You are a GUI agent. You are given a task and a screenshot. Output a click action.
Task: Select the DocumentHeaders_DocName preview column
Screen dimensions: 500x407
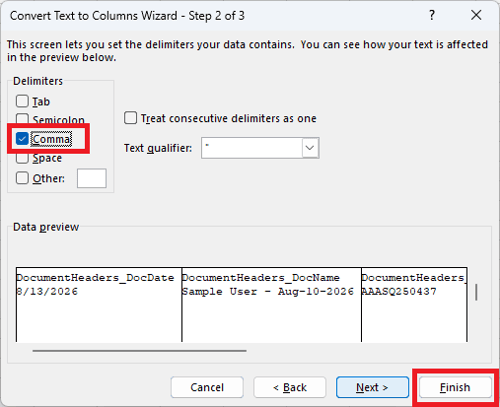click(271, 304)
